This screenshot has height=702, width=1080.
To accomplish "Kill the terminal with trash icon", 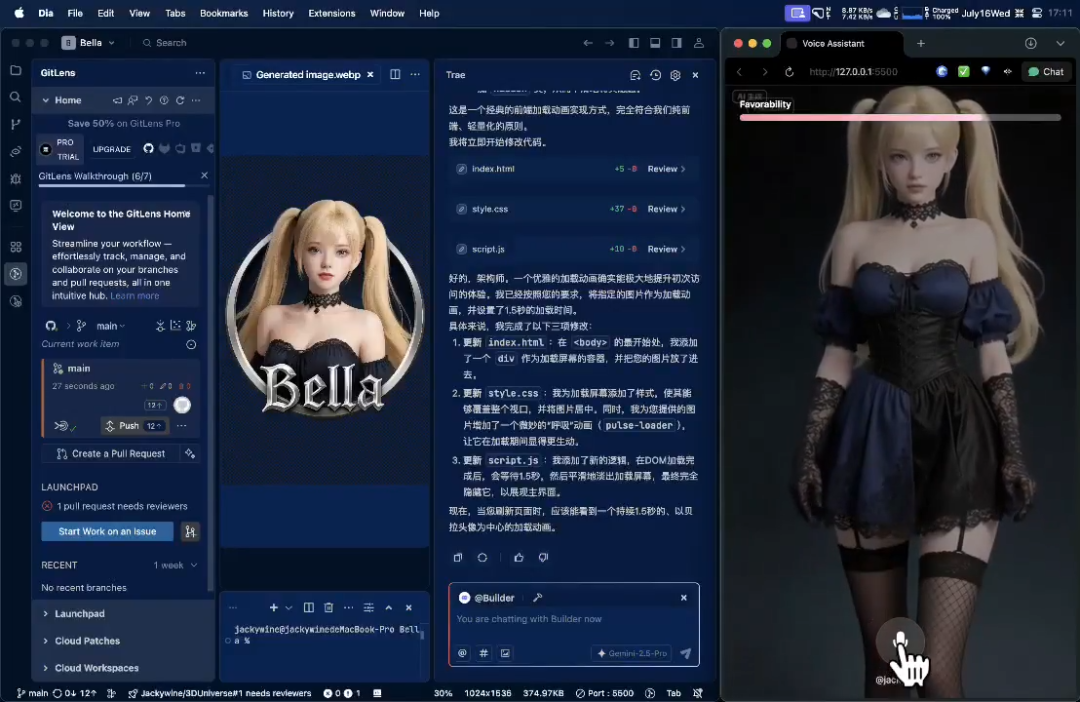I will (329, 608).
